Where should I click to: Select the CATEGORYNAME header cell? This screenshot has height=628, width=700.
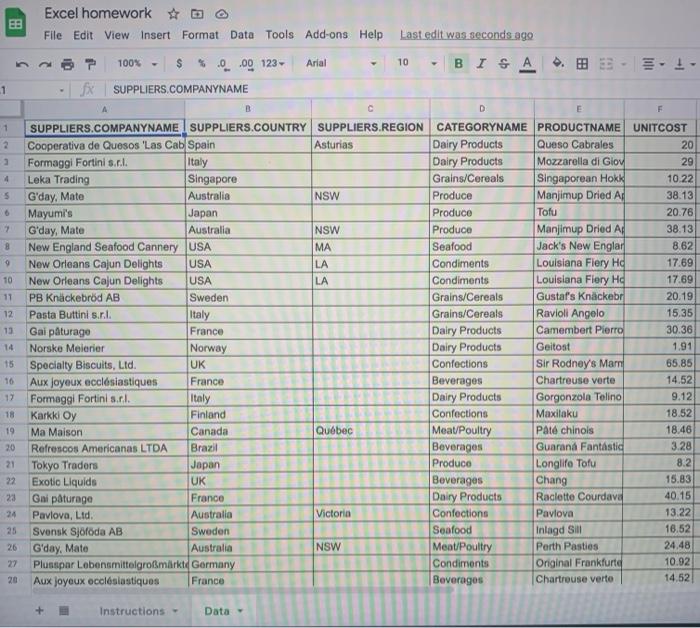[482, 127]
